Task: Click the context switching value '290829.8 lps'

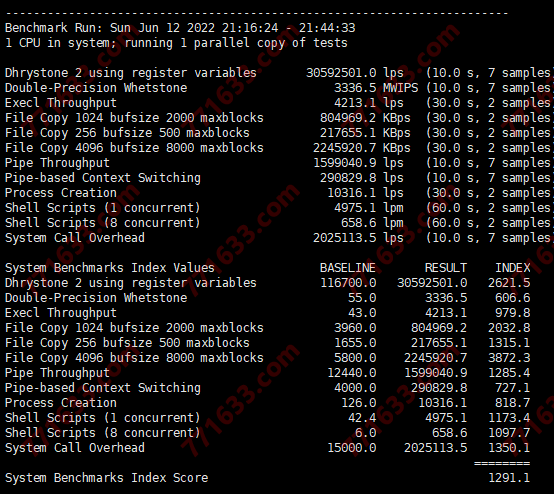Action: click(361, 178)
